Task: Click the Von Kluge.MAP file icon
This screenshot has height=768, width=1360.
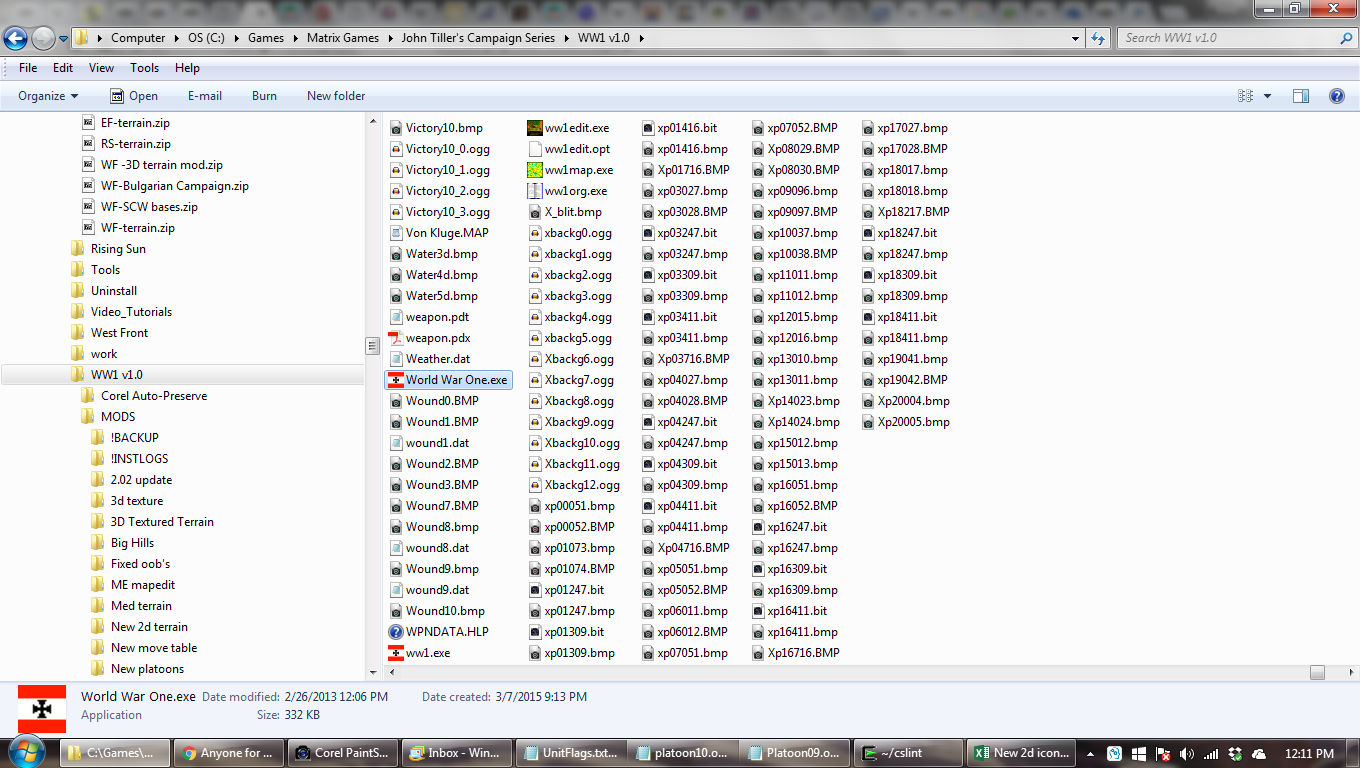Action: pos(396,233)
